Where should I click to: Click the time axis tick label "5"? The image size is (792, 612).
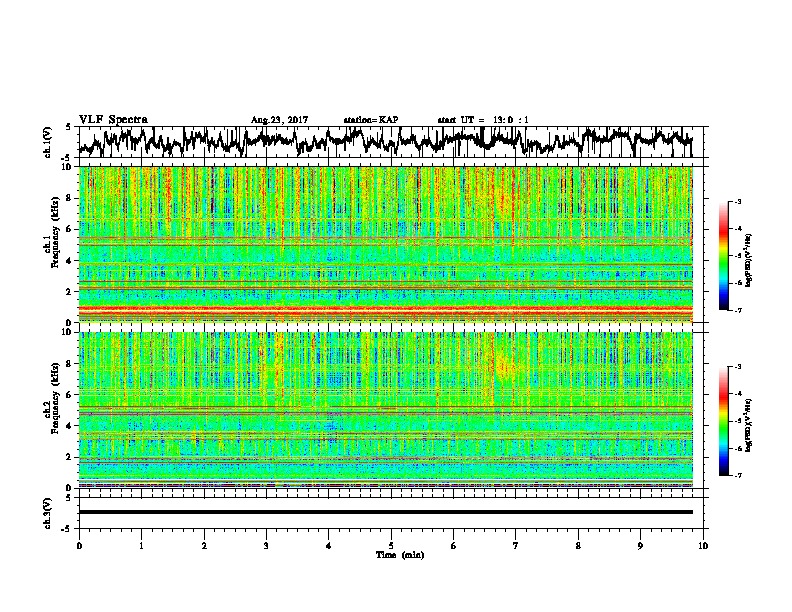pyautogui.click(x=391, y=546)
